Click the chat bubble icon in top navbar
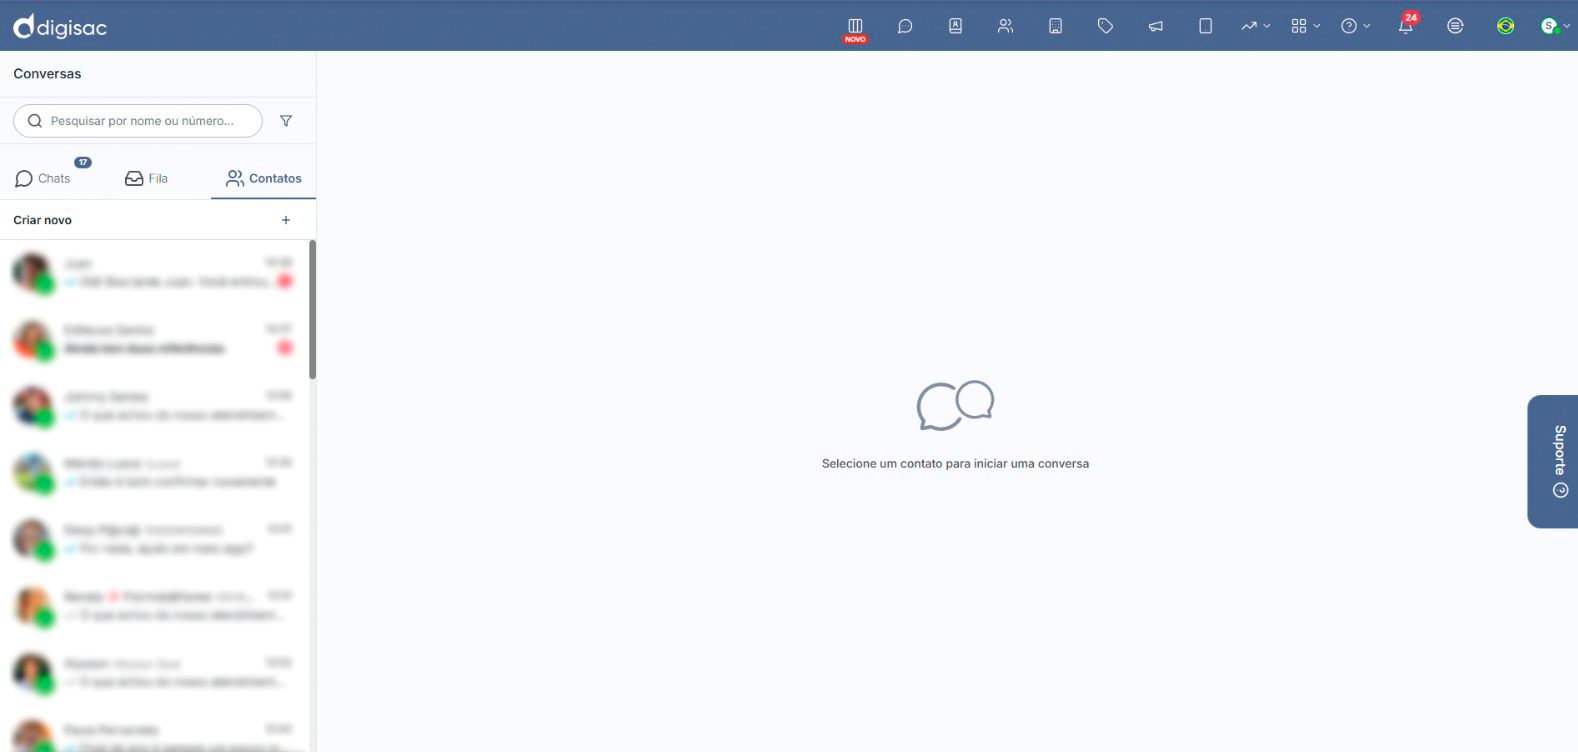 [x=905, y=26]
